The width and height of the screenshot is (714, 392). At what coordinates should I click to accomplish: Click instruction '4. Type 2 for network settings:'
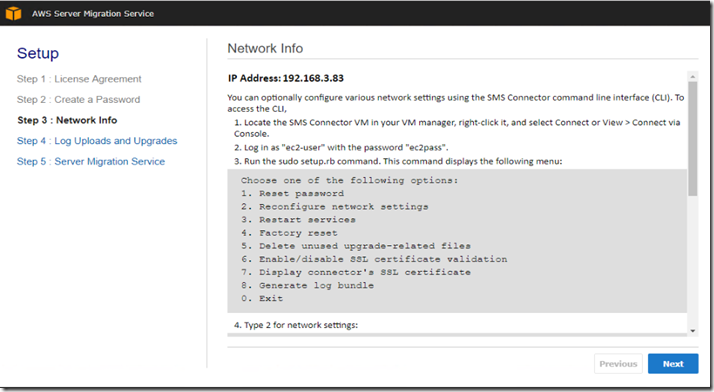coord(296,325)
